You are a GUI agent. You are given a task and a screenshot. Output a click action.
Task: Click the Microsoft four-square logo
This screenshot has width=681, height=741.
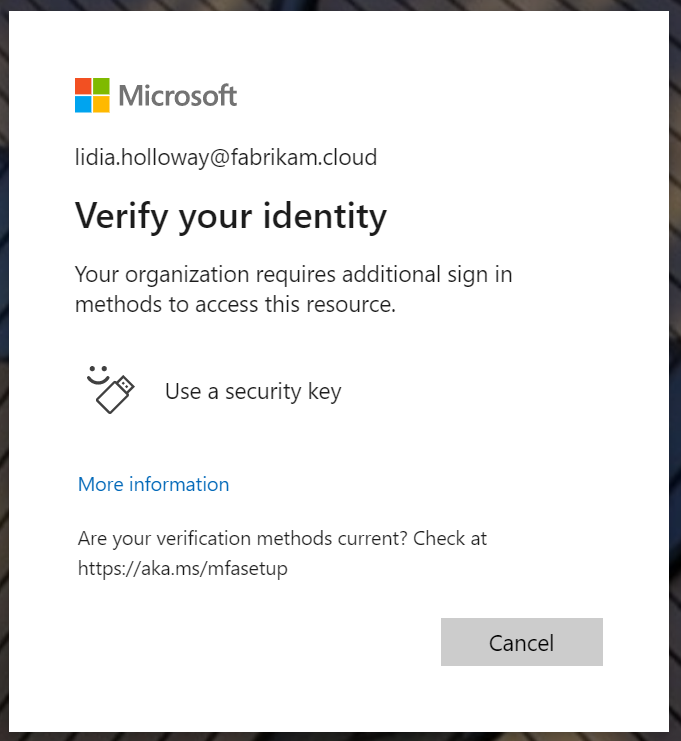click(92, 95)
